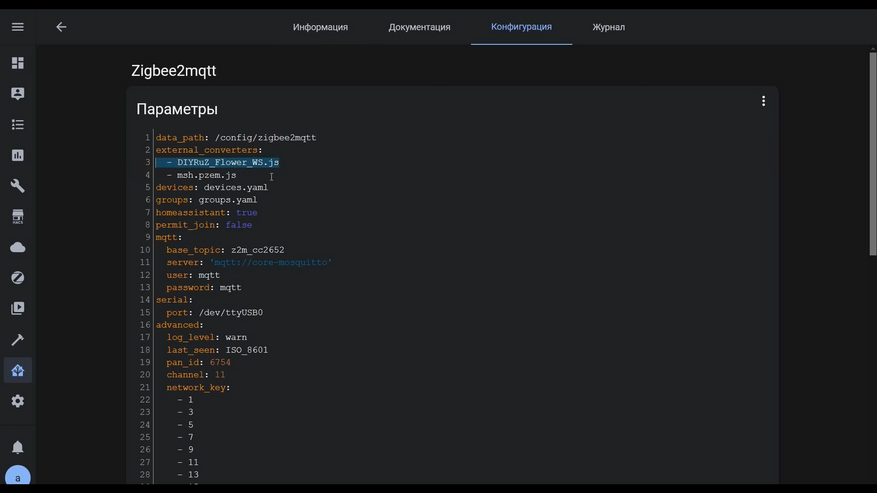This screenshot has height=493, width=877.
Task: Go back using the arrow button
Action: coord(61,27)
